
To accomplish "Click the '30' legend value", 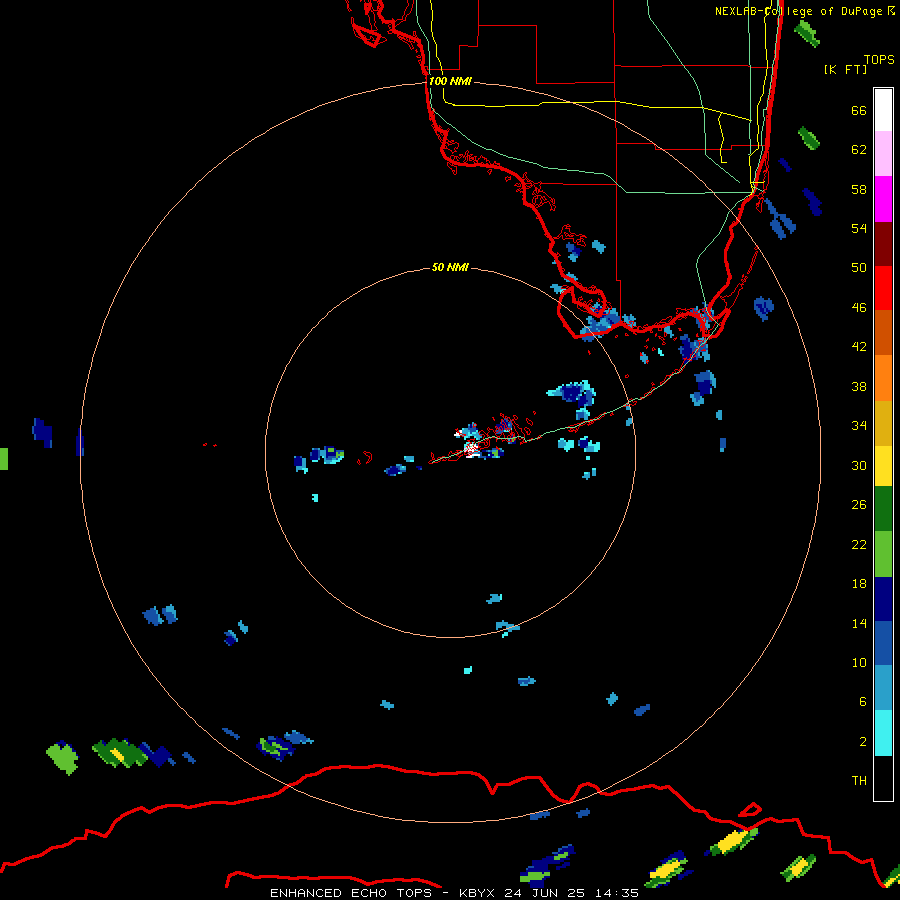I will click(x=859, y=465).
